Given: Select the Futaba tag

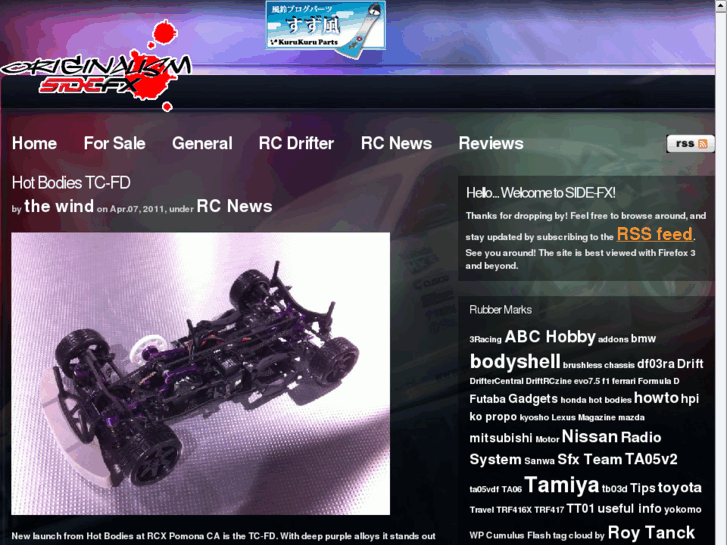Looking at the screenshot, I should (487, 399).
